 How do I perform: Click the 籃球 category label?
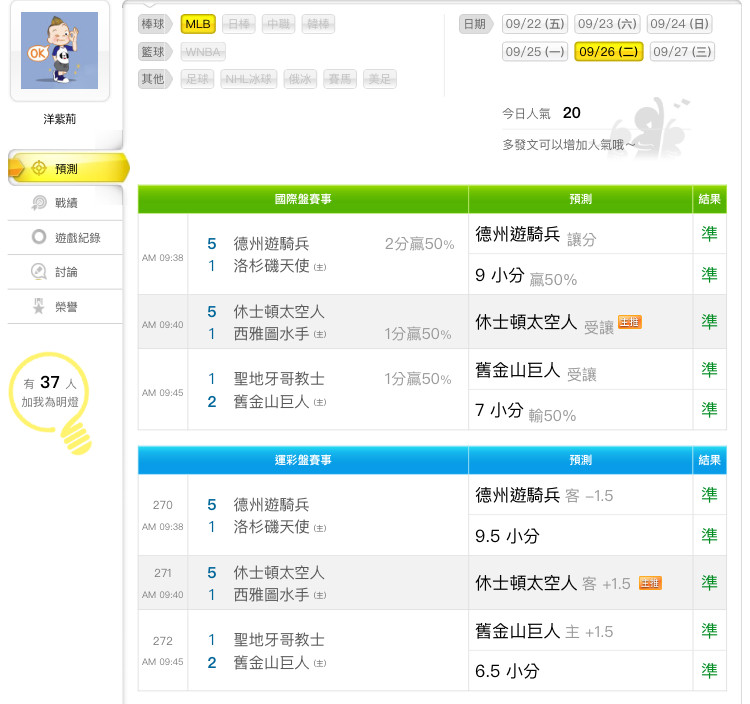[x=155, y=52]
